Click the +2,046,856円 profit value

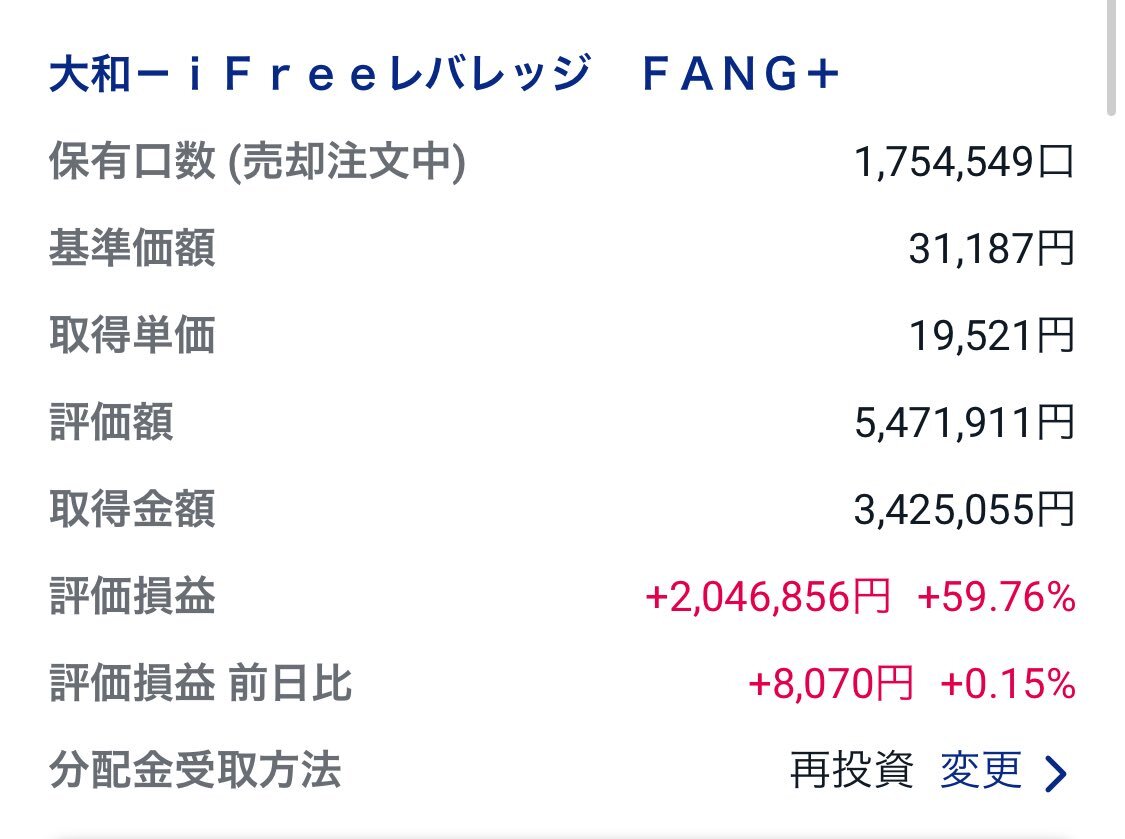tap(768, 597)
